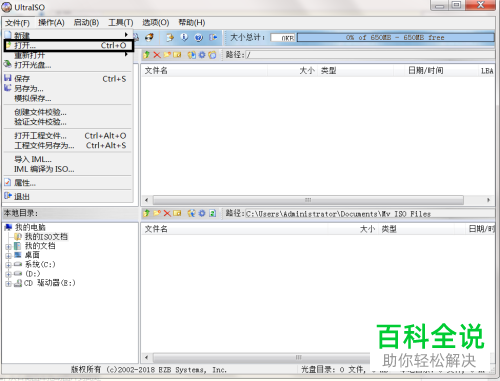Sort ISO pane by 类型 column
Image resolution: width=500 pixels, height=381 pixels.
point(356,71)
